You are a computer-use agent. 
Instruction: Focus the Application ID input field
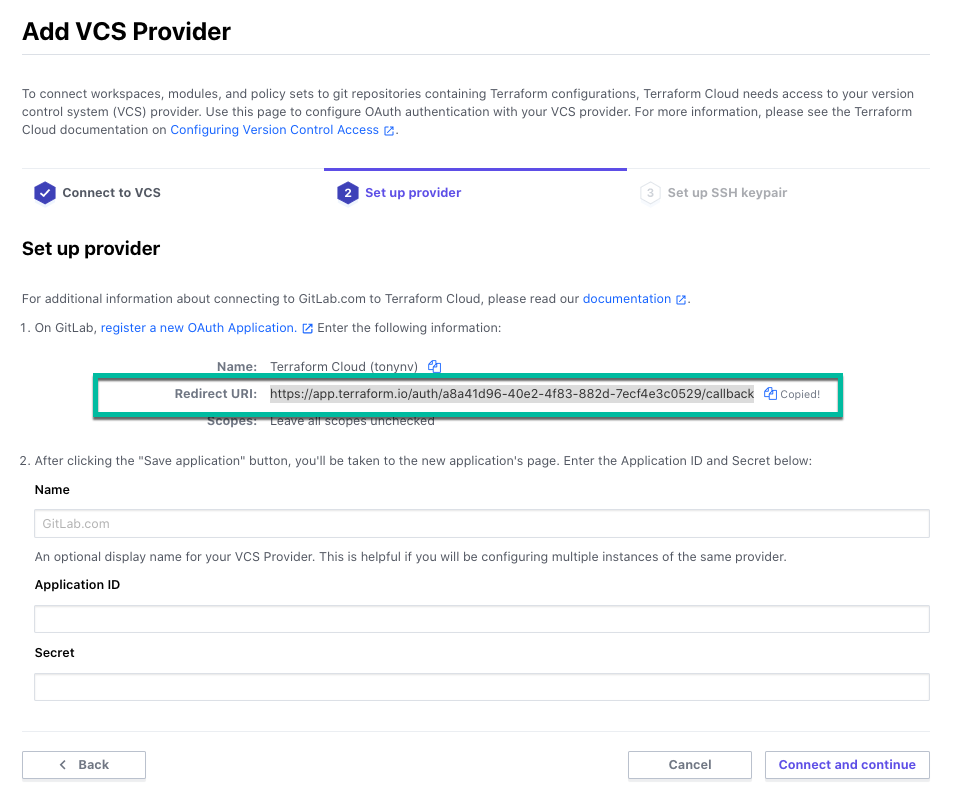point(482,619)
